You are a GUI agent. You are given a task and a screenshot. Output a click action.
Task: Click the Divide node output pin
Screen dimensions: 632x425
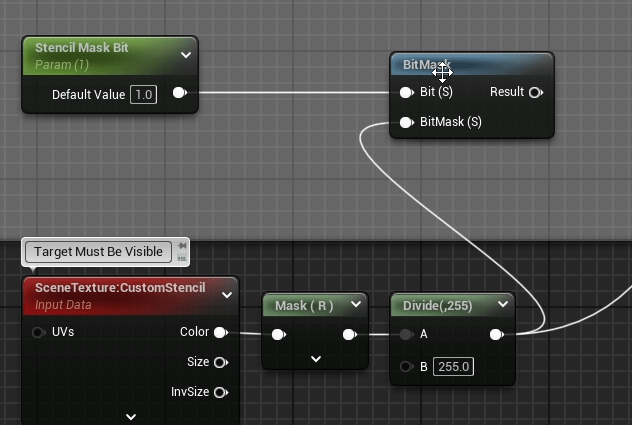point(496,334)
